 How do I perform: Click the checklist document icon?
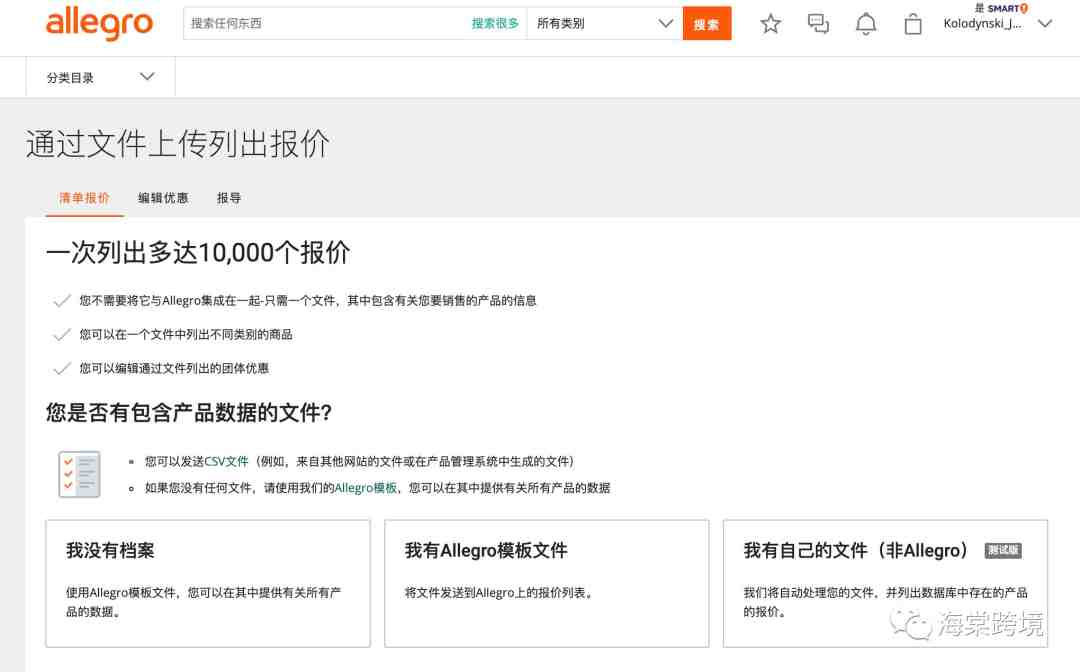[79, 474]
